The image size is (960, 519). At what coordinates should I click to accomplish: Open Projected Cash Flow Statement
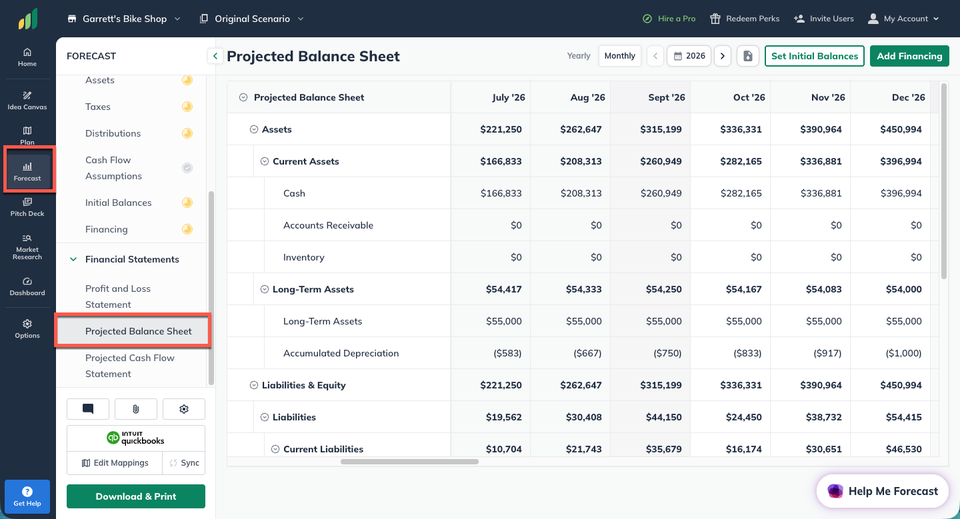(x=130, y=365)
